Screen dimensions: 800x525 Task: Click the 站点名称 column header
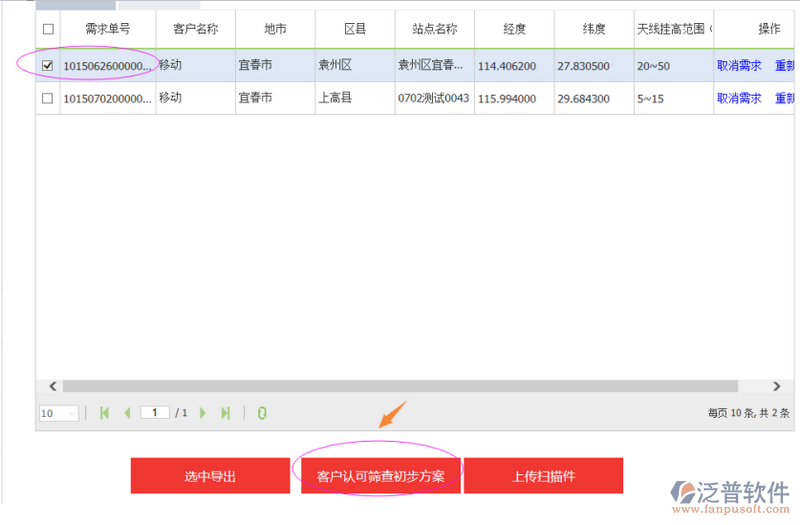click(x=434, y=30)
